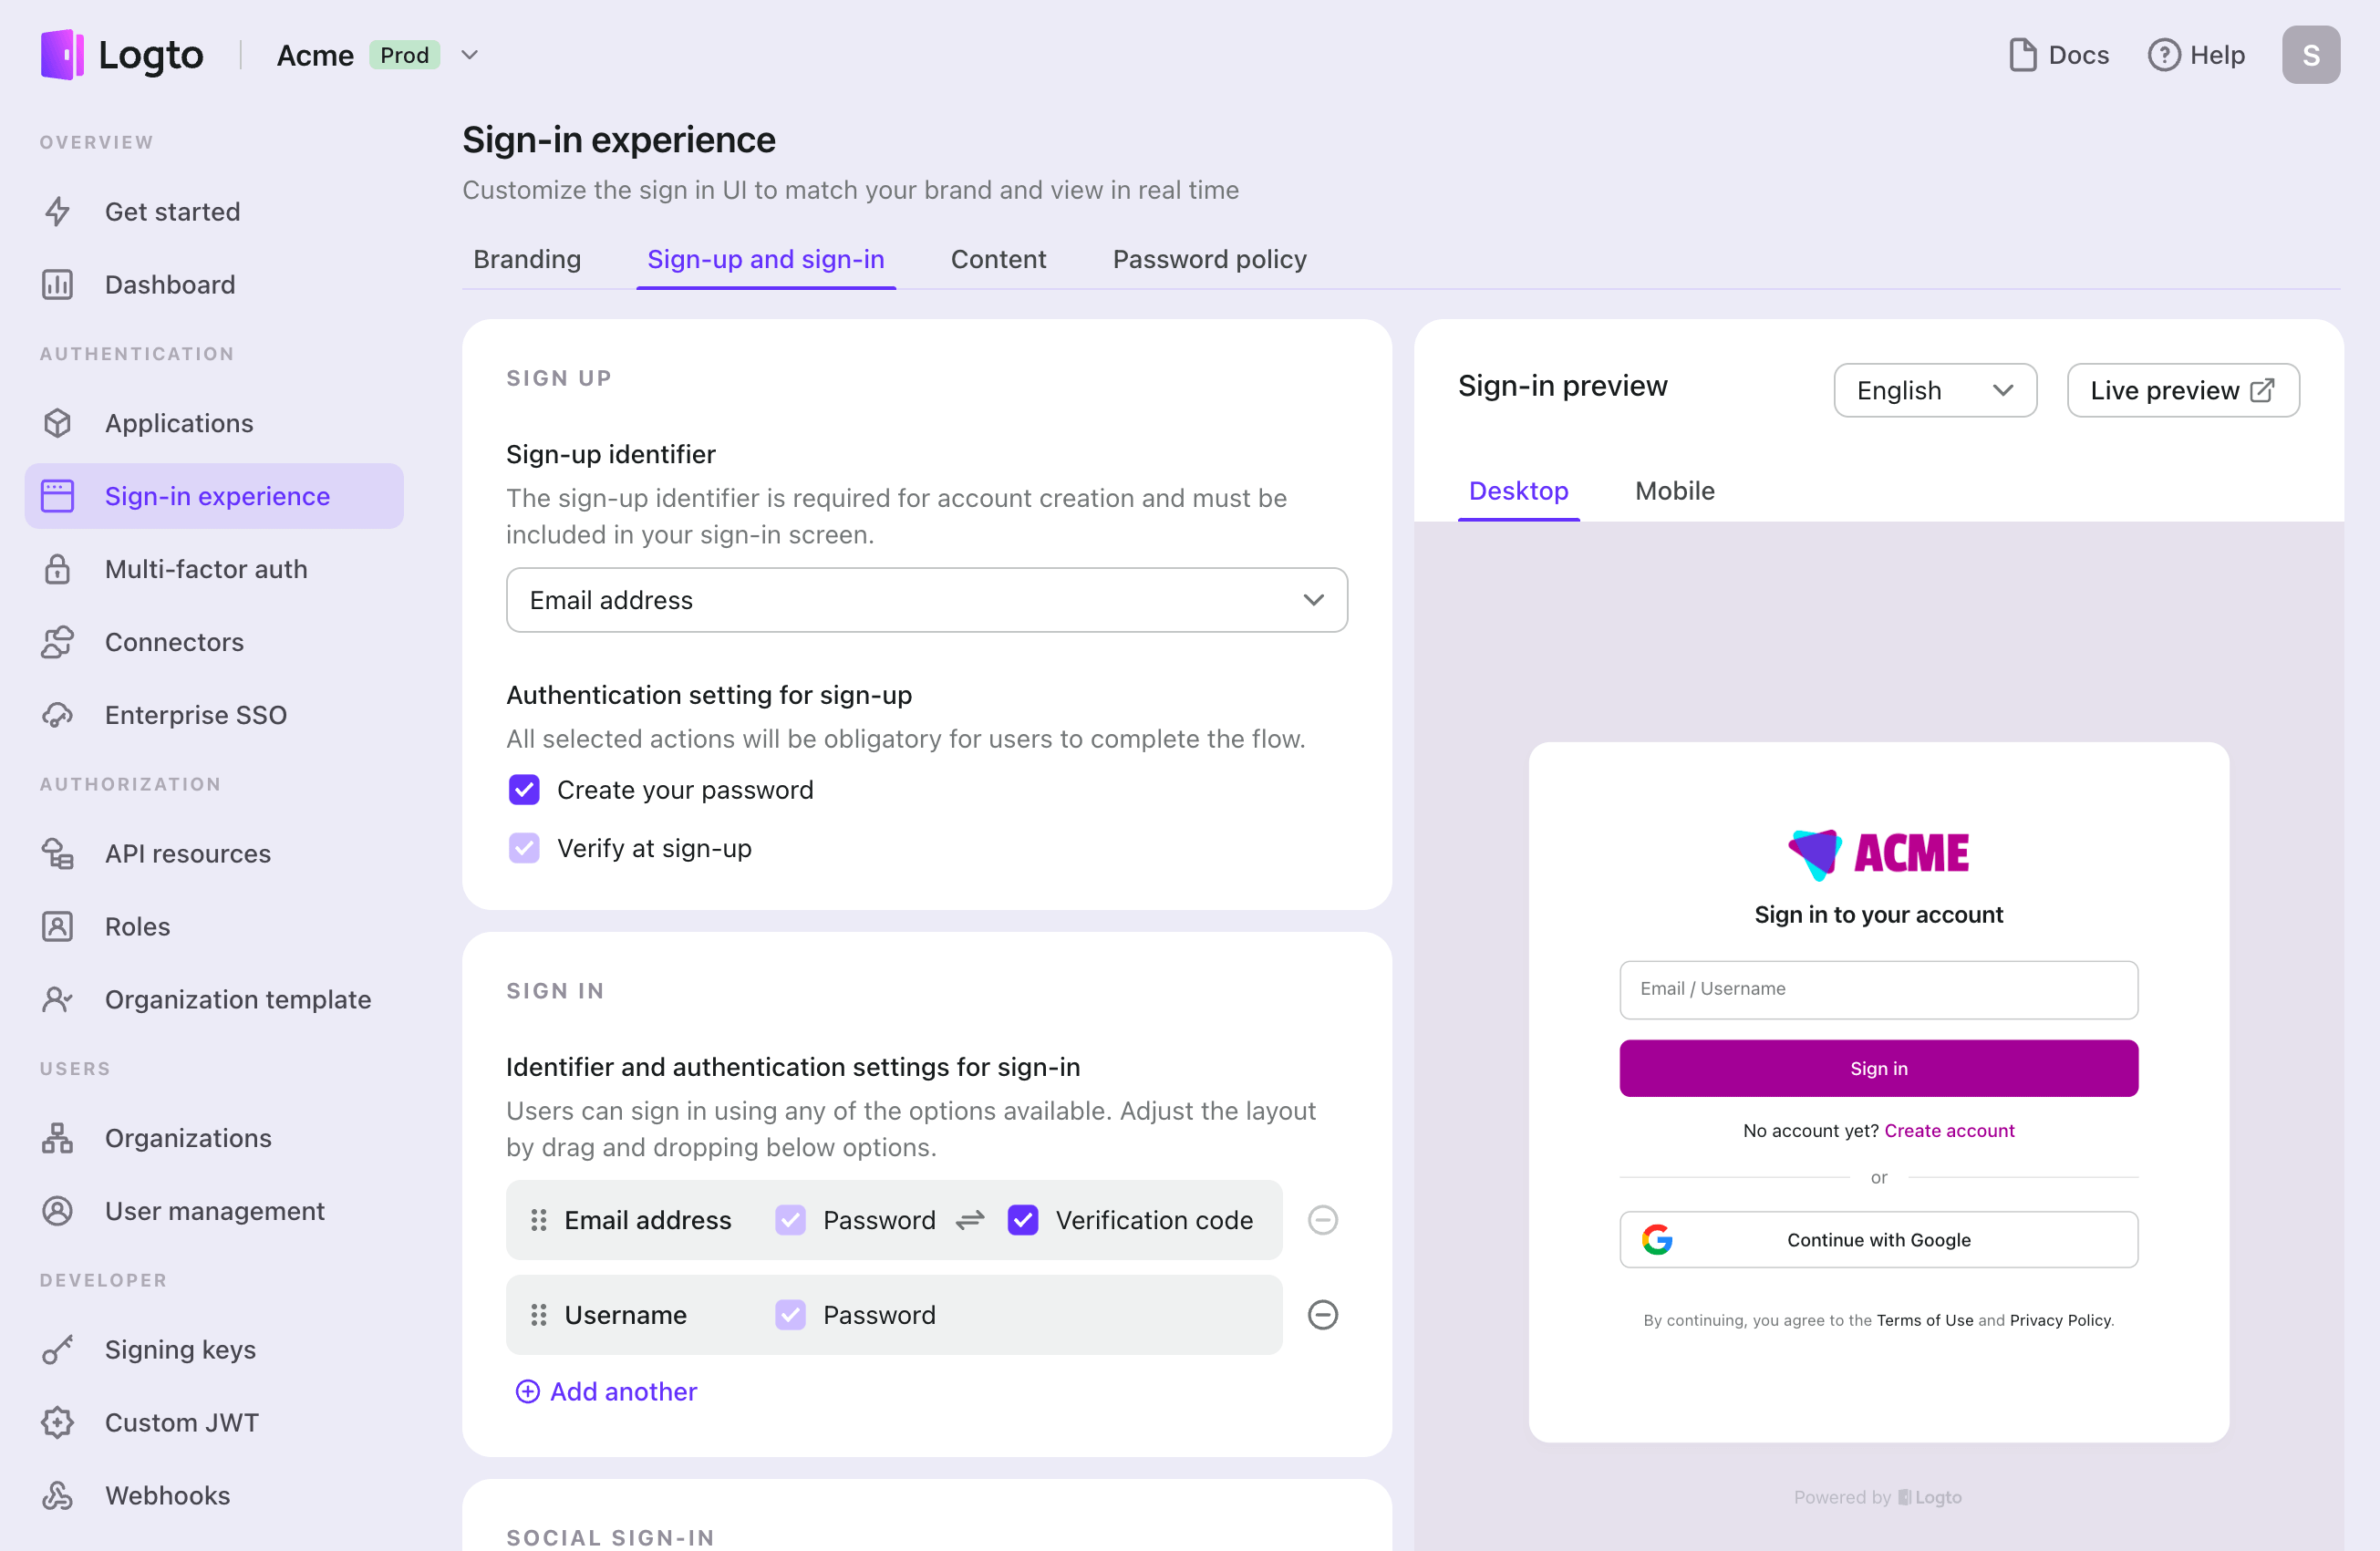Click the Webhooks sidebar icon

tap(57, 1494)
